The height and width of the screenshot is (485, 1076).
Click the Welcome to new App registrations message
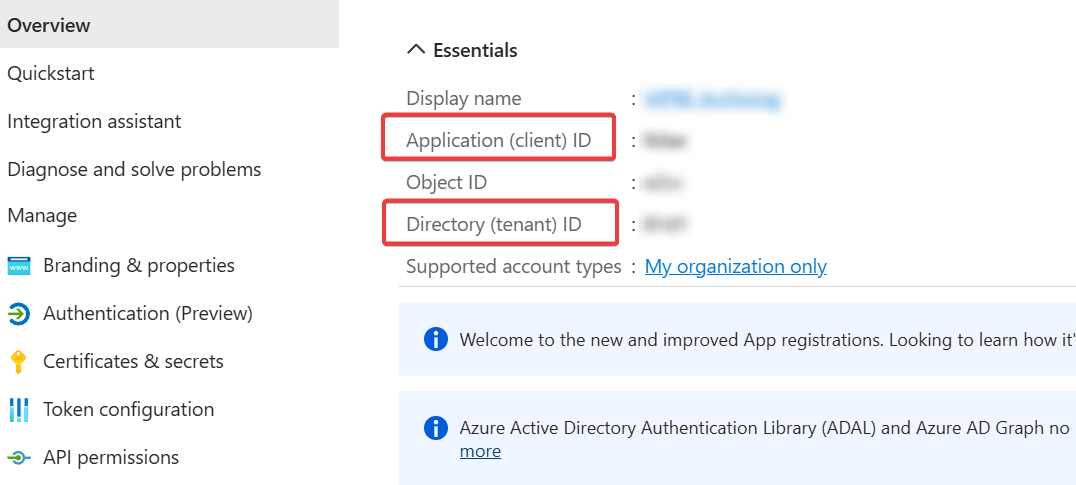pyautogui.click(x=767, y=339)
